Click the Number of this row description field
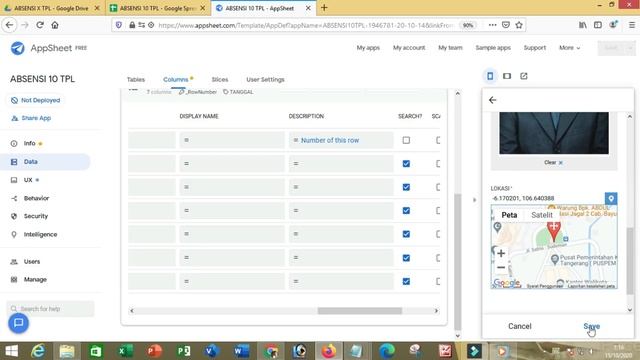 341,140
